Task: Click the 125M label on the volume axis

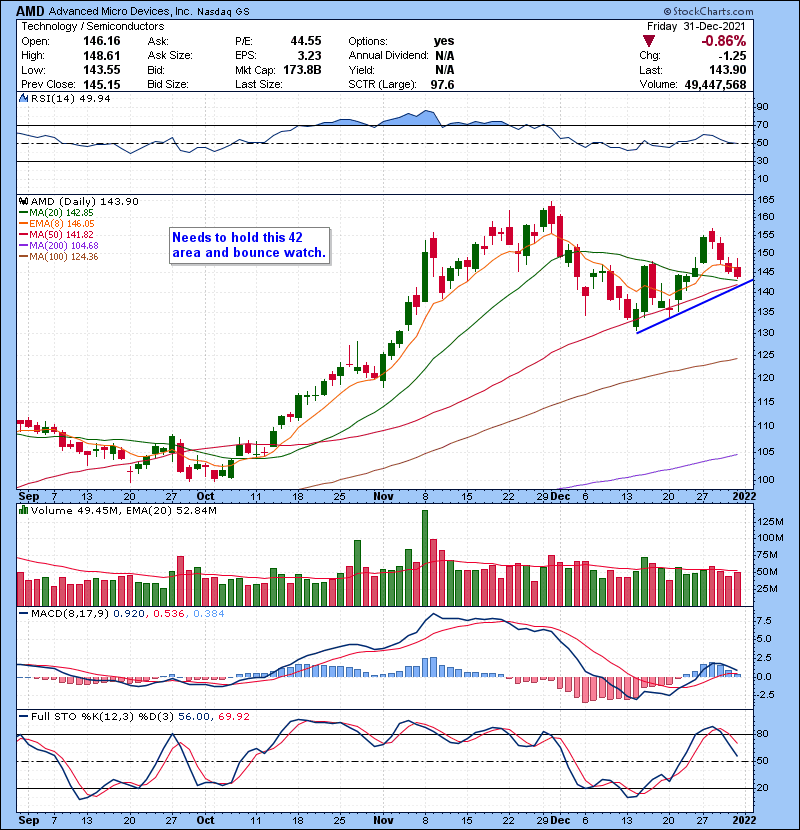Action: [770, 522]
